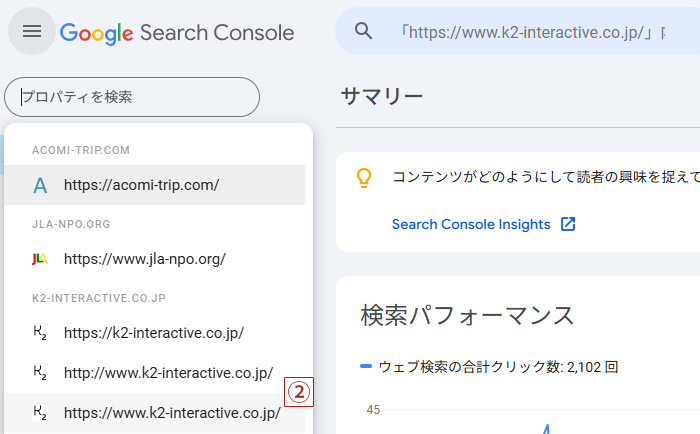Click the ACOMI-TRIP.COM group header
This screenshot has width=700, height=434.
[81, 150]
